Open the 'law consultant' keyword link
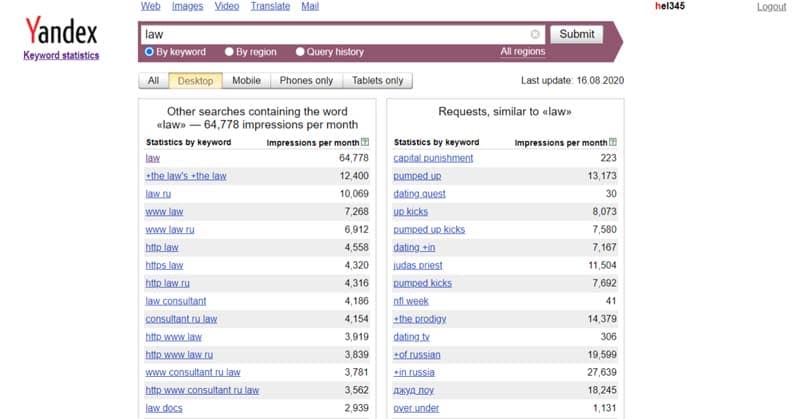This screenshot has height=419, width=800. (176, 301)
